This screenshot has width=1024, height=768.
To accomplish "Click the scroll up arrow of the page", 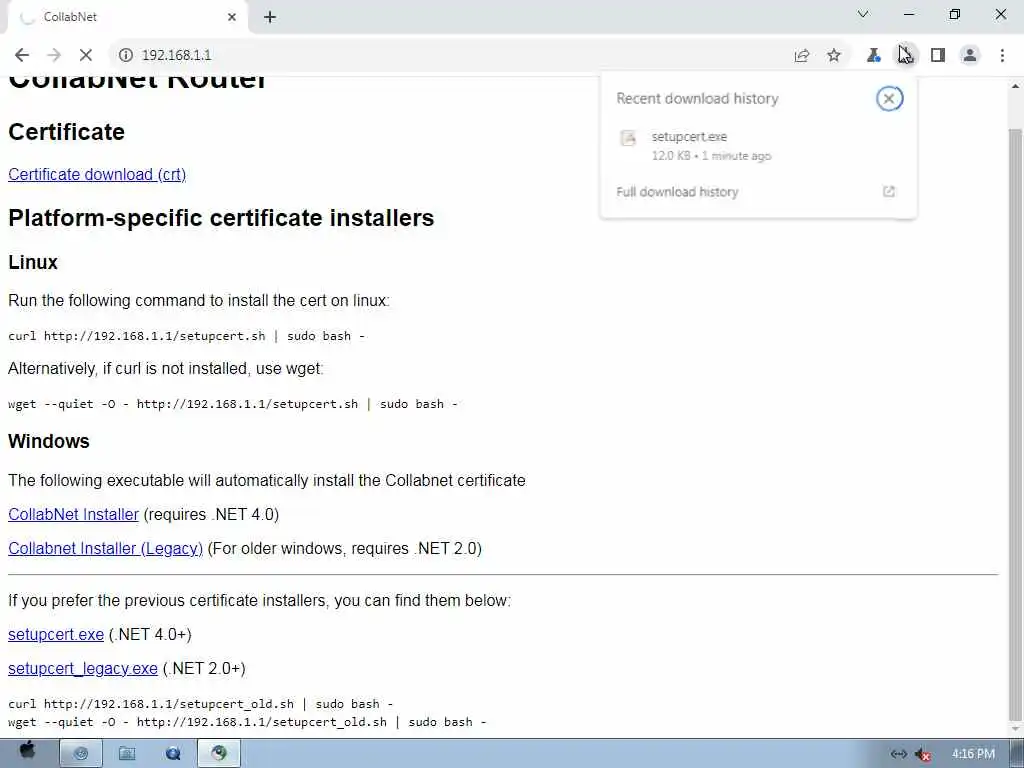I will click(x=1015, y=86).
